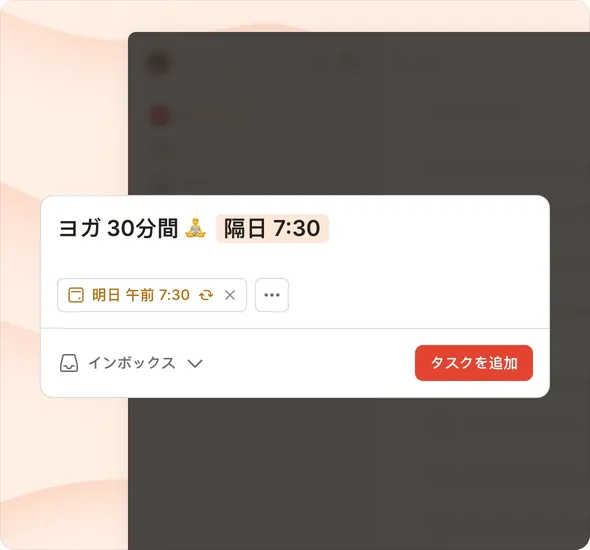This screenshot has height=550, width=590.
Task: Click the blurred dark avatar in the top-left of the panel
Action: click(x=158, y=63)
